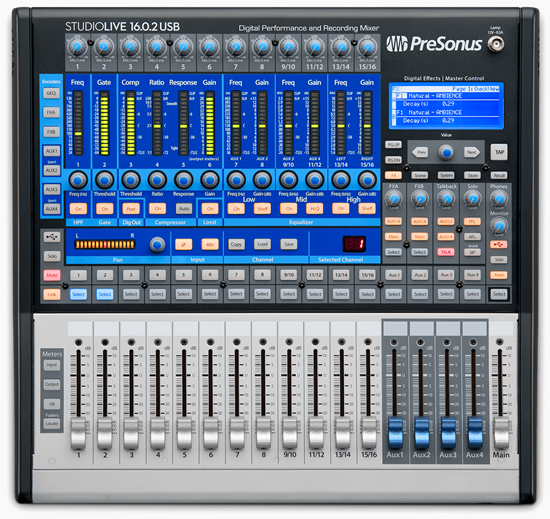Viewport: 550px width, 519px height.
Task: Click the Next arrow button
Action: pyautogui.click(x=472, y=152)
